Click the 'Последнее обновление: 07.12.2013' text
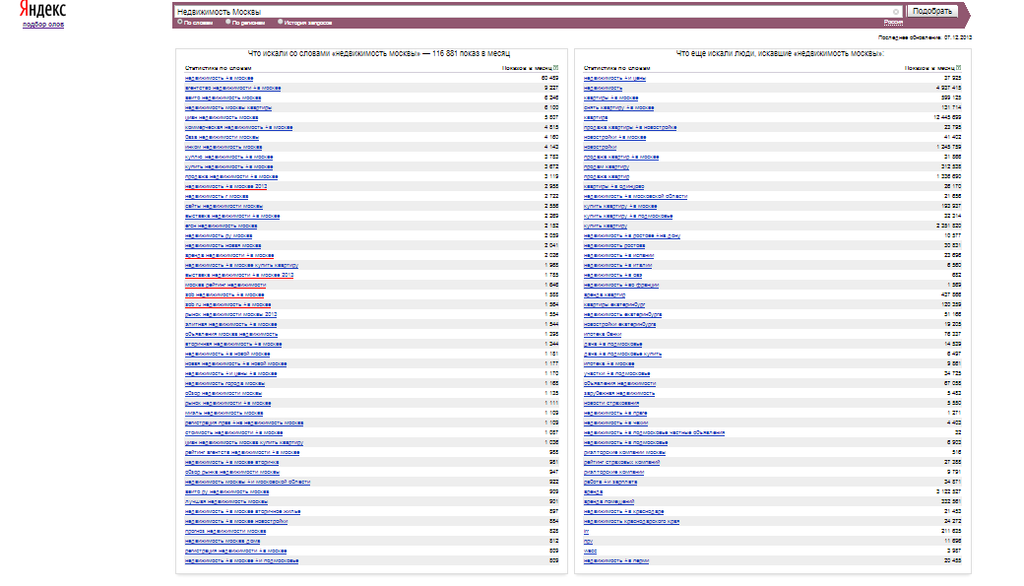This screenshot has height=586, width=1024. 925,37
